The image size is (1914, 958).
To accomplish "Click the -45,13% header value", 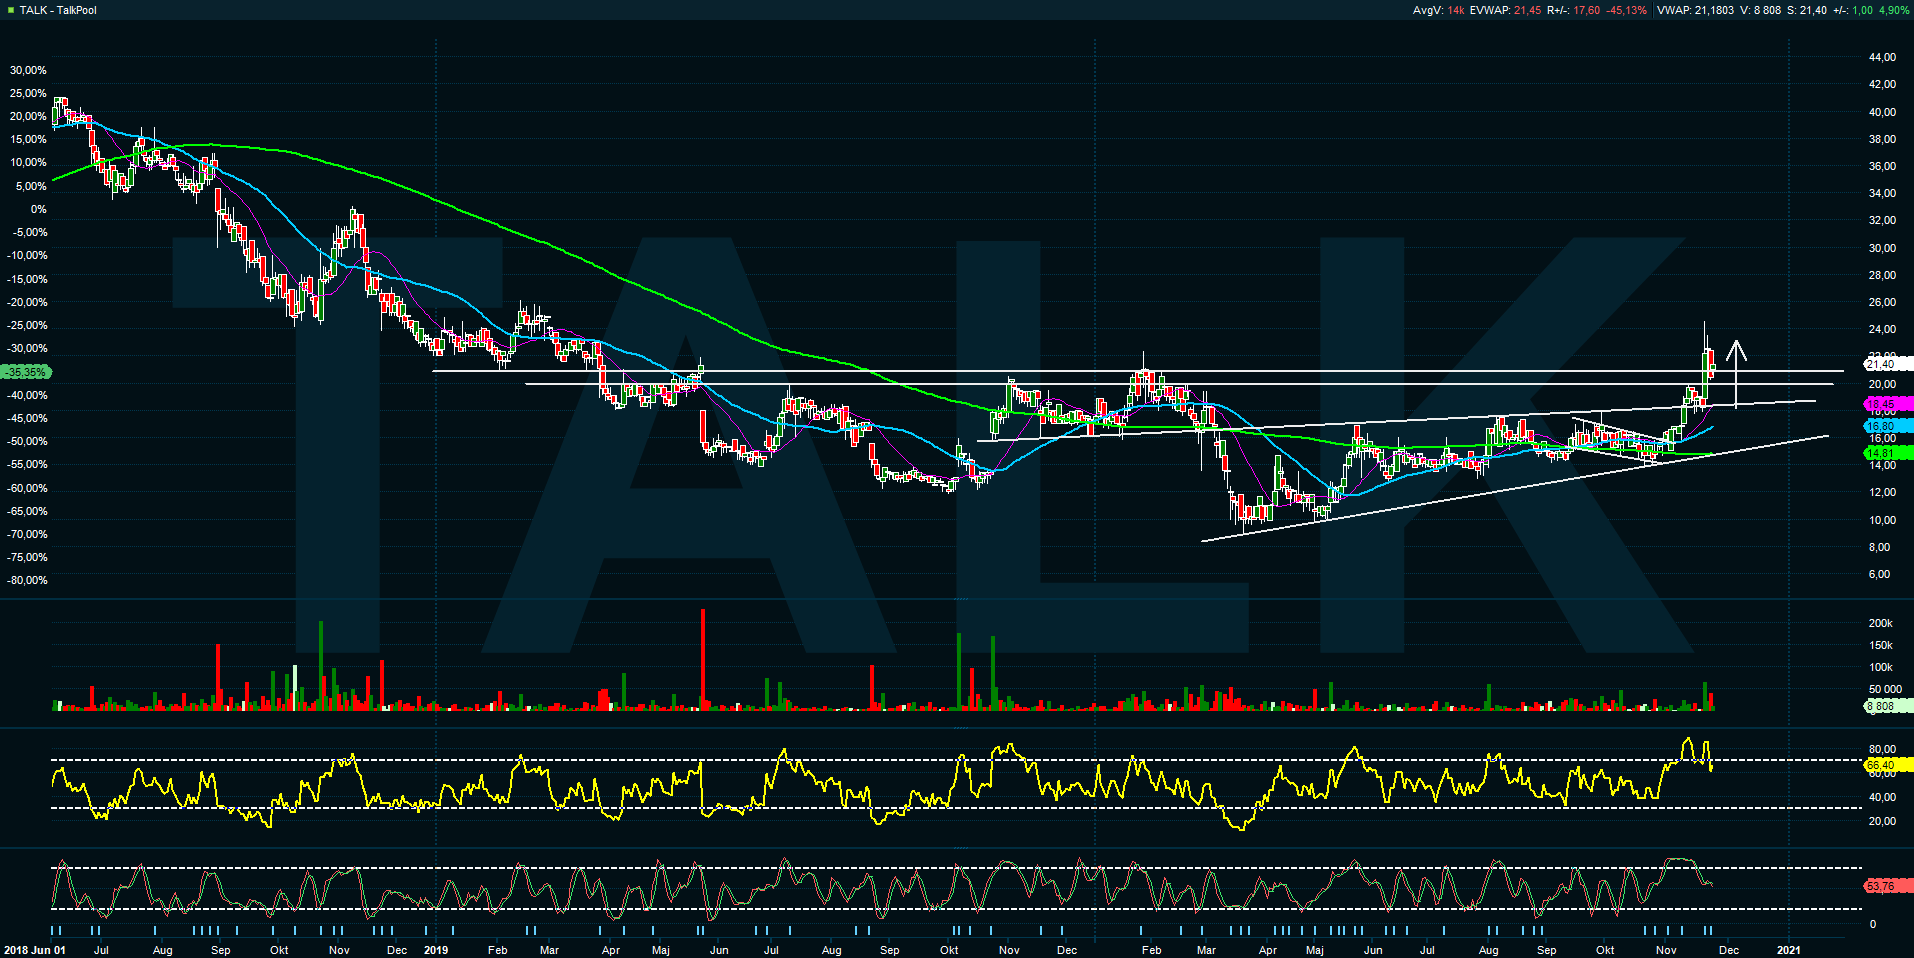I will coord(1626,10).
